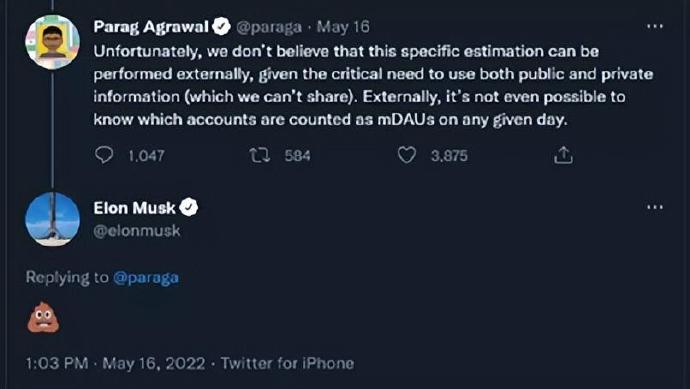Screen dimensions: 690x389
Task: Open more options on Parag Agrawal's tweet
Action: tap(655, 26)
